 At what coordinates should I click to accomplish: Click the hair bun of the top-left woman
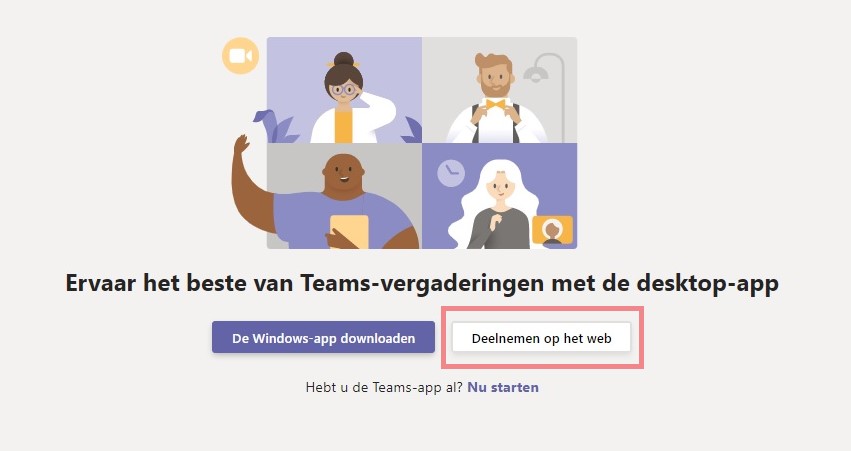pos(343,59)
